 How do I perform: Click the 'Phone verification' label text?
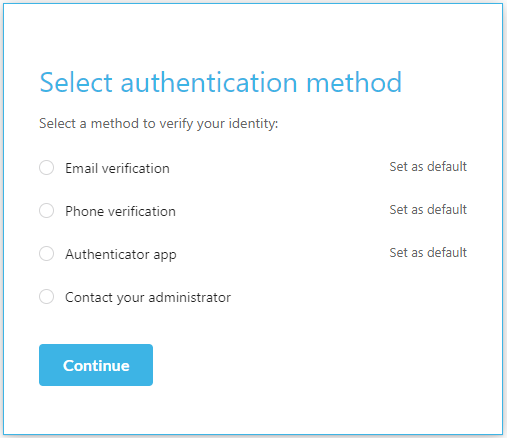(120, 211)
